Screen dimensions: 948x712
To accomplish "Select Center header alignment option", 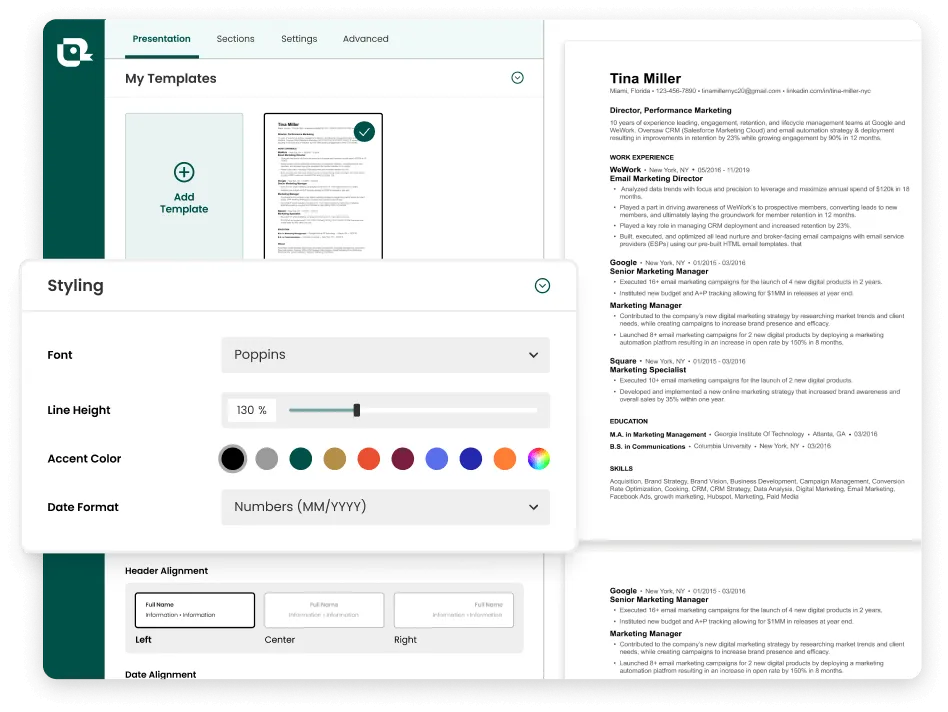I will click(324, 610).
